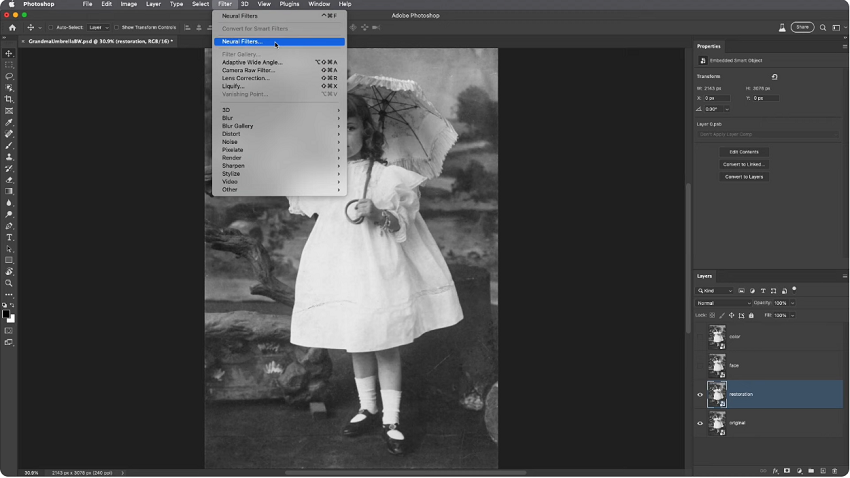The height and width of the screenshot is (478, 850).
Task: Select the Eyedropper tool
Action: 9,122
